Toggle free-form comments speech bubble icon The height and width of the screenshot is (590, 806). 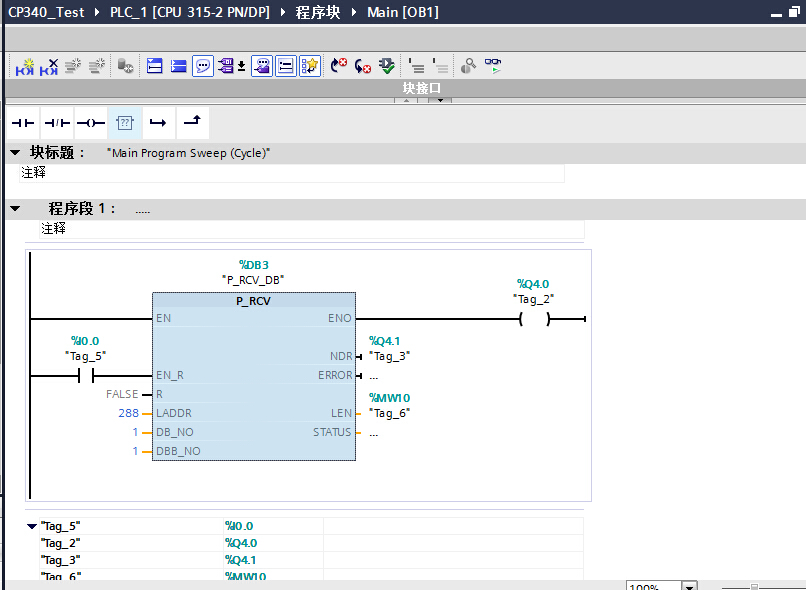click(203, 66)
